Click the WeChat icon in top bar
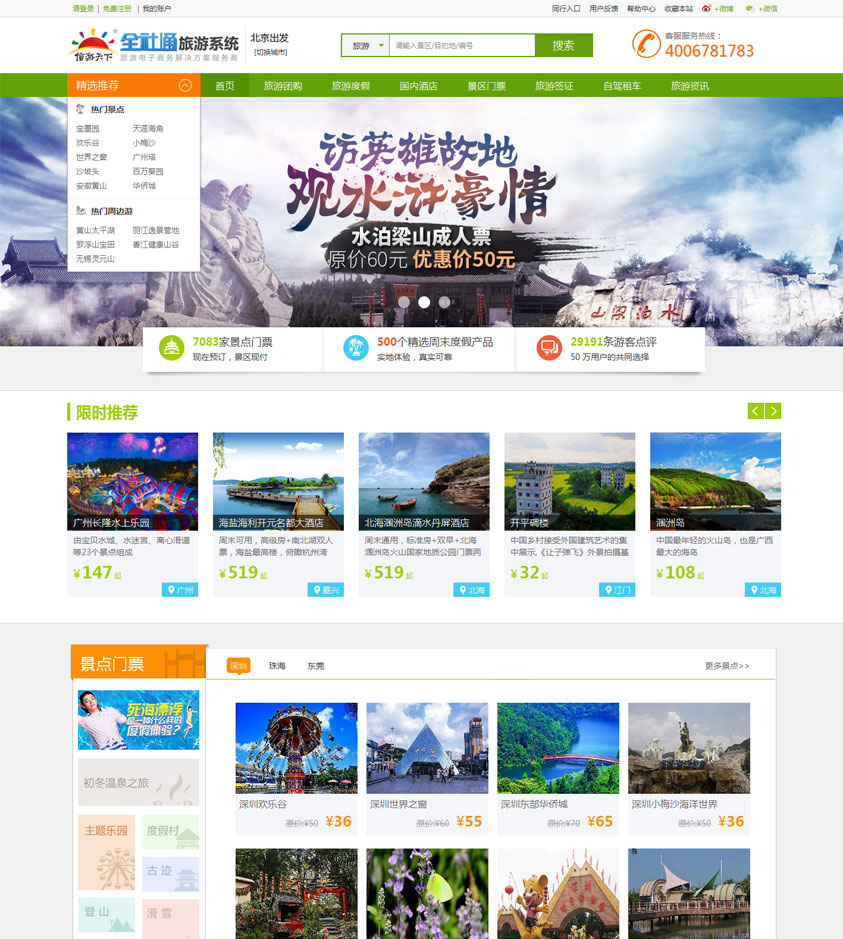Screen dimensions: 843x939 tap(750, 8)
